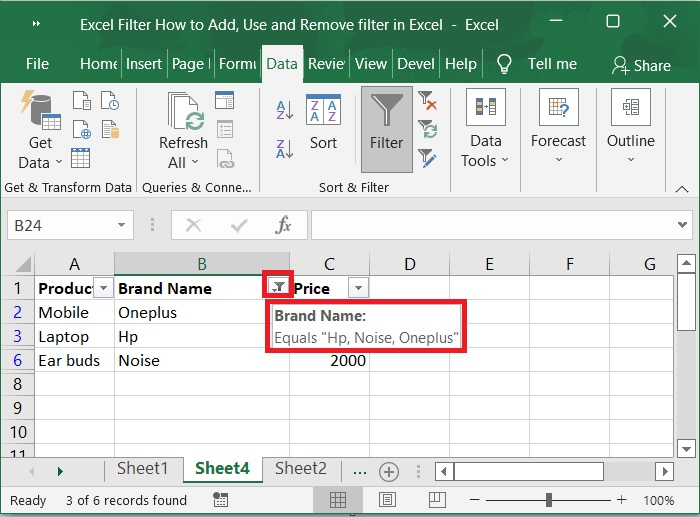This screenshot has height=517, width=700.
Task: Click the formula Enter checkmark
Action: tap(239, 225)
